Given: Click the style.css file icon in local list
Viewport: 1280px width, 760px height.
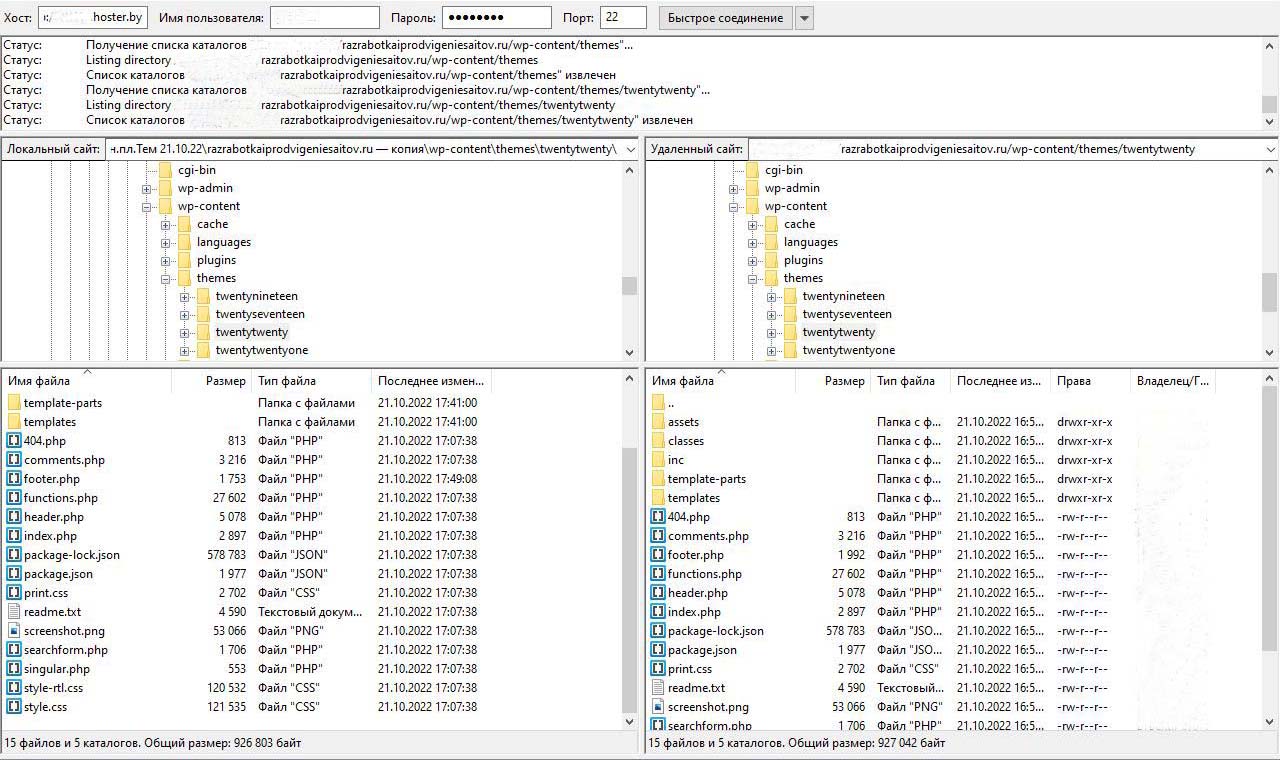Looking at the screenshot, I should coord(14,707).
